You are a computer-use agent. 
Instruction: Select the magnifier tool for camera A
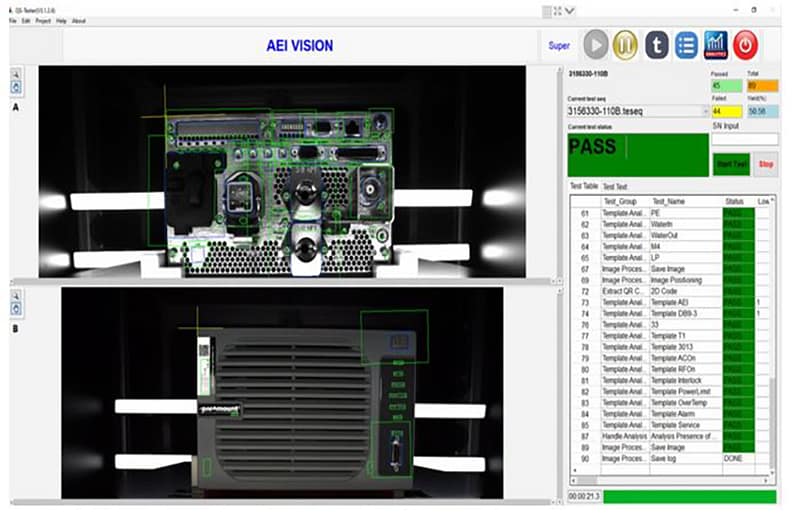[x=17, y=74]
